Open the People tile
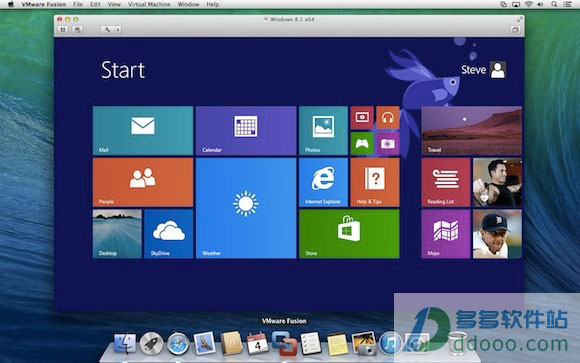This screenshot has height=363, width=580. pyautogui.click(x=143, y=182)
